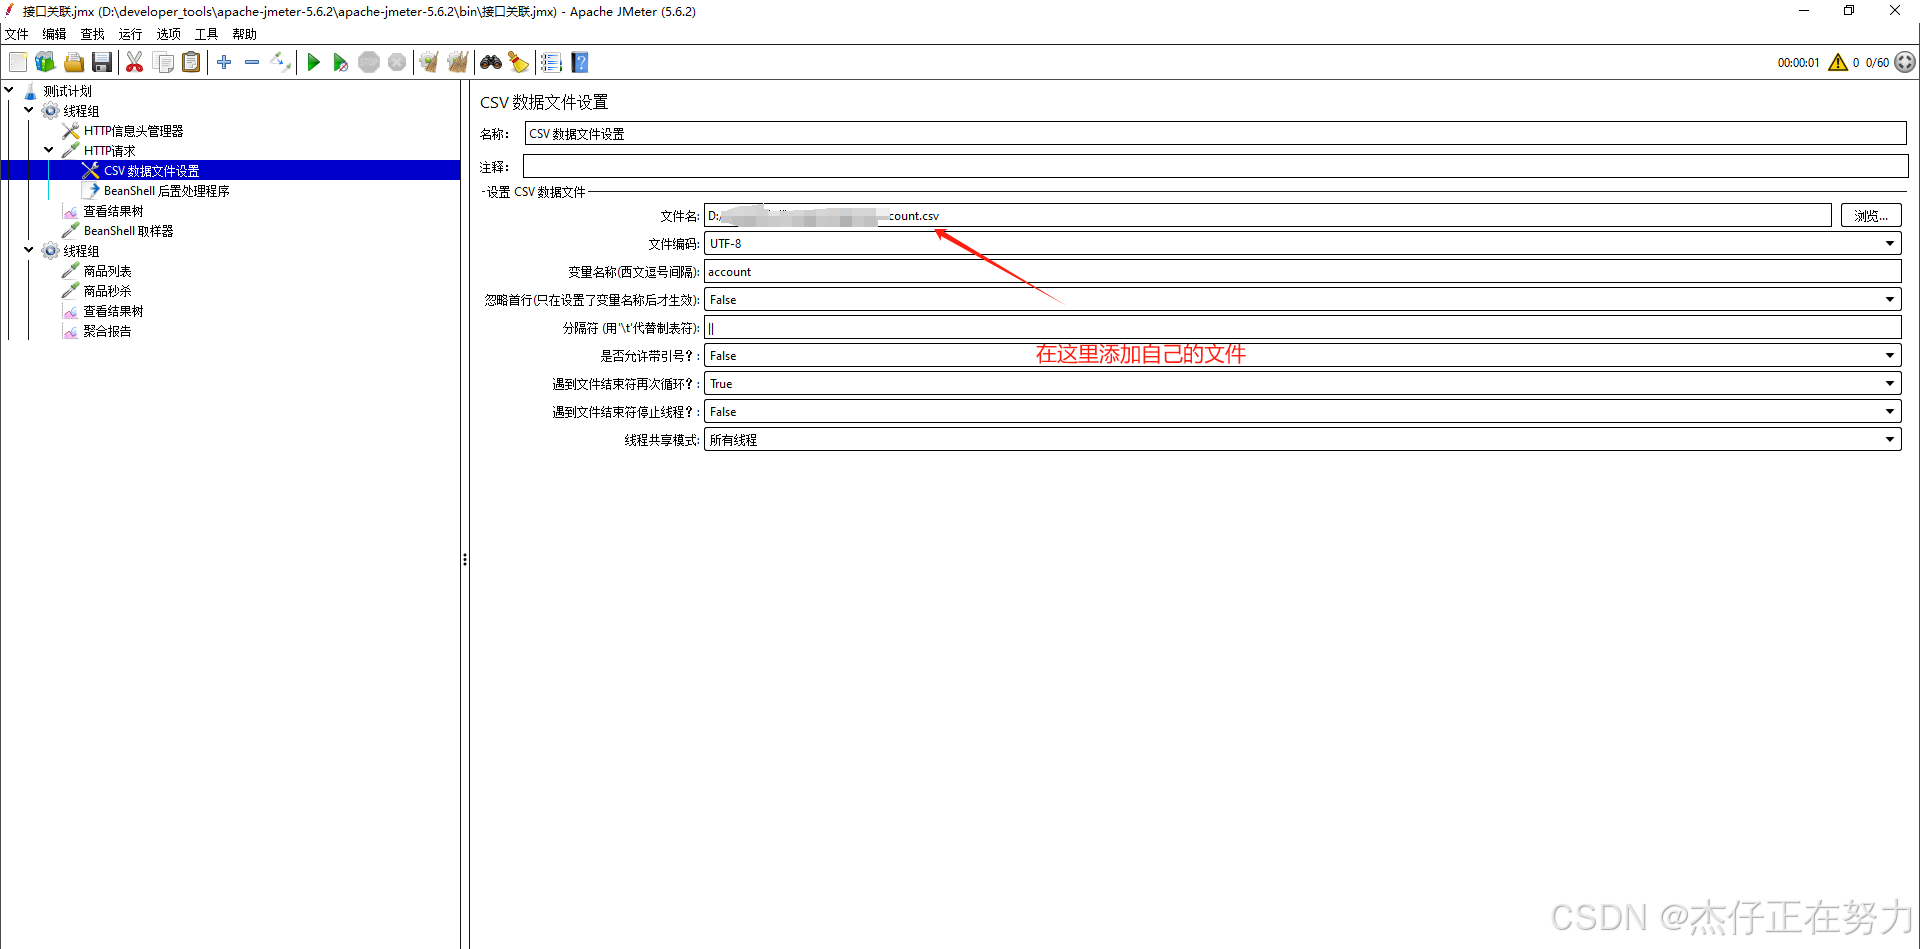The width and height of the screenshot is (1920, 949).
Task: Collapse the first 线程组 node
Action: tap(29, 111)
